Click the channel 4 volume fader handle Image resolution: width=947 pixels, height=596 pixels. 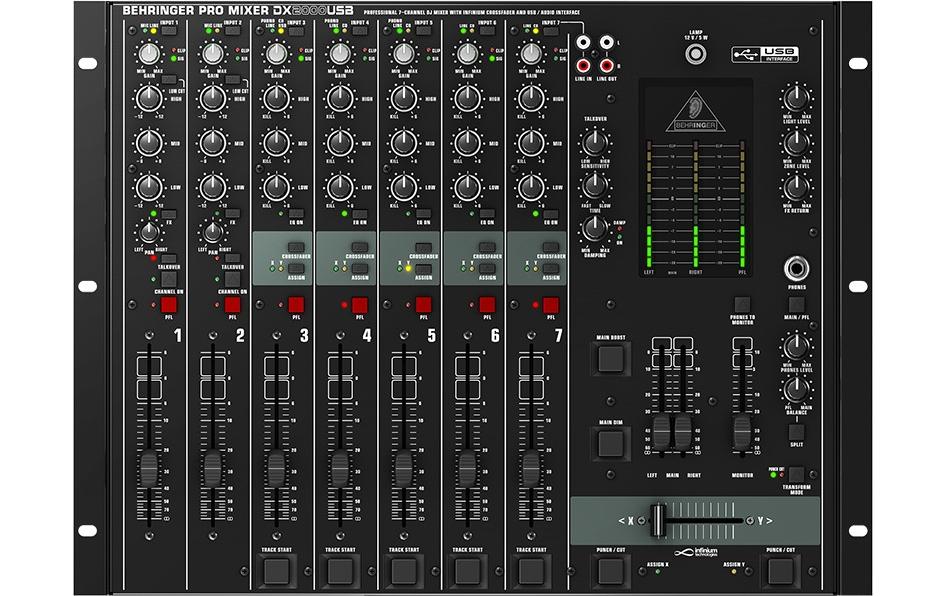point(340,469)
